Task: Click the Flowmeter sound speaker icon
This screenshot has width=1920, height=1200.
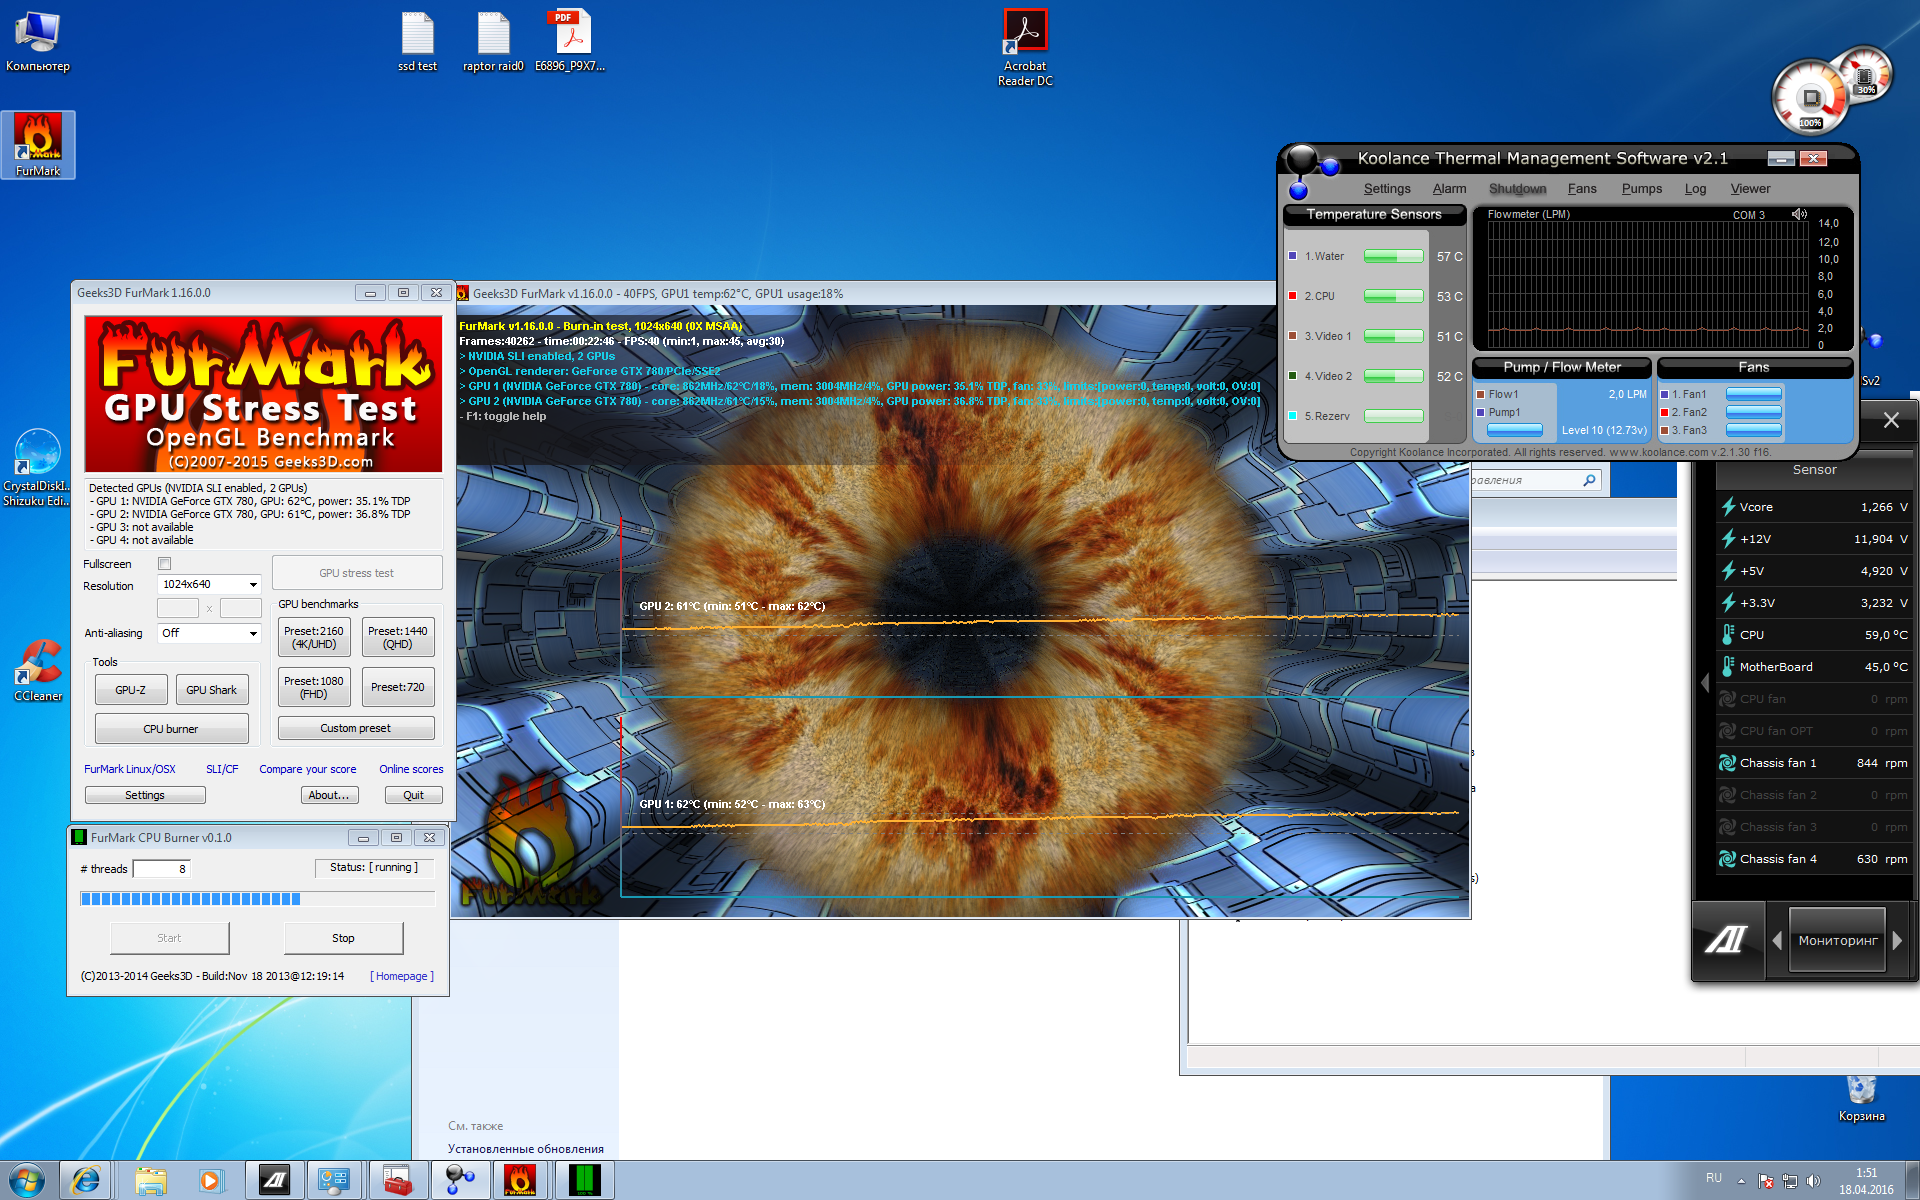Action: (x=1799, y=214)
